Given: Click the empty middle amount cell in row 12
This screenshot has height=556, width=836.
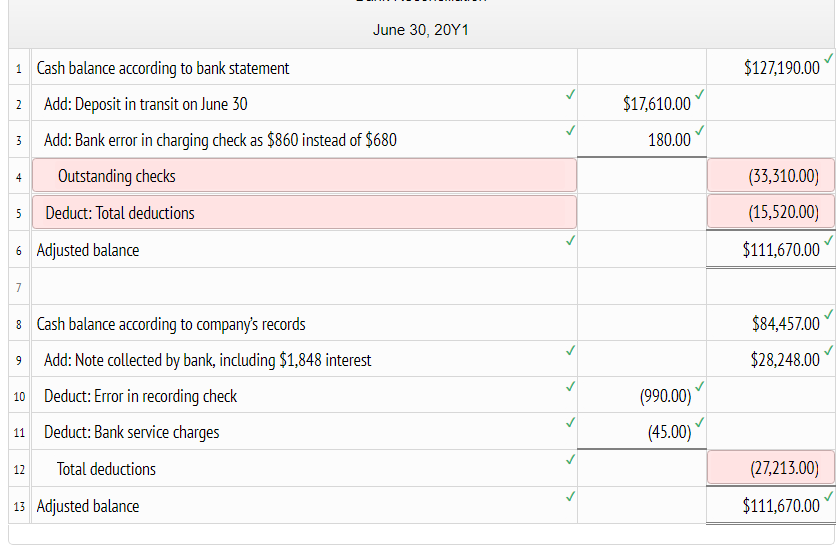Looking at the screenshot, I should coord(641,469).
